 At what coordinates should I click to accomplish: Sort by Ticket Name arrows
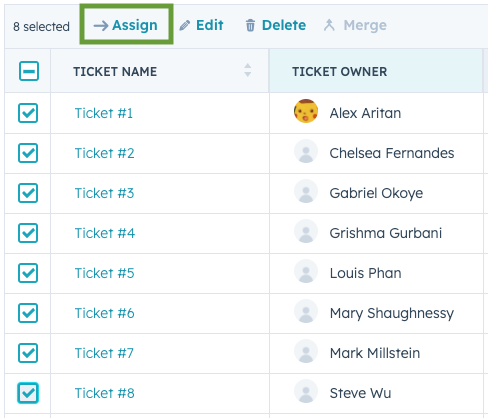[x=247, y=70]
